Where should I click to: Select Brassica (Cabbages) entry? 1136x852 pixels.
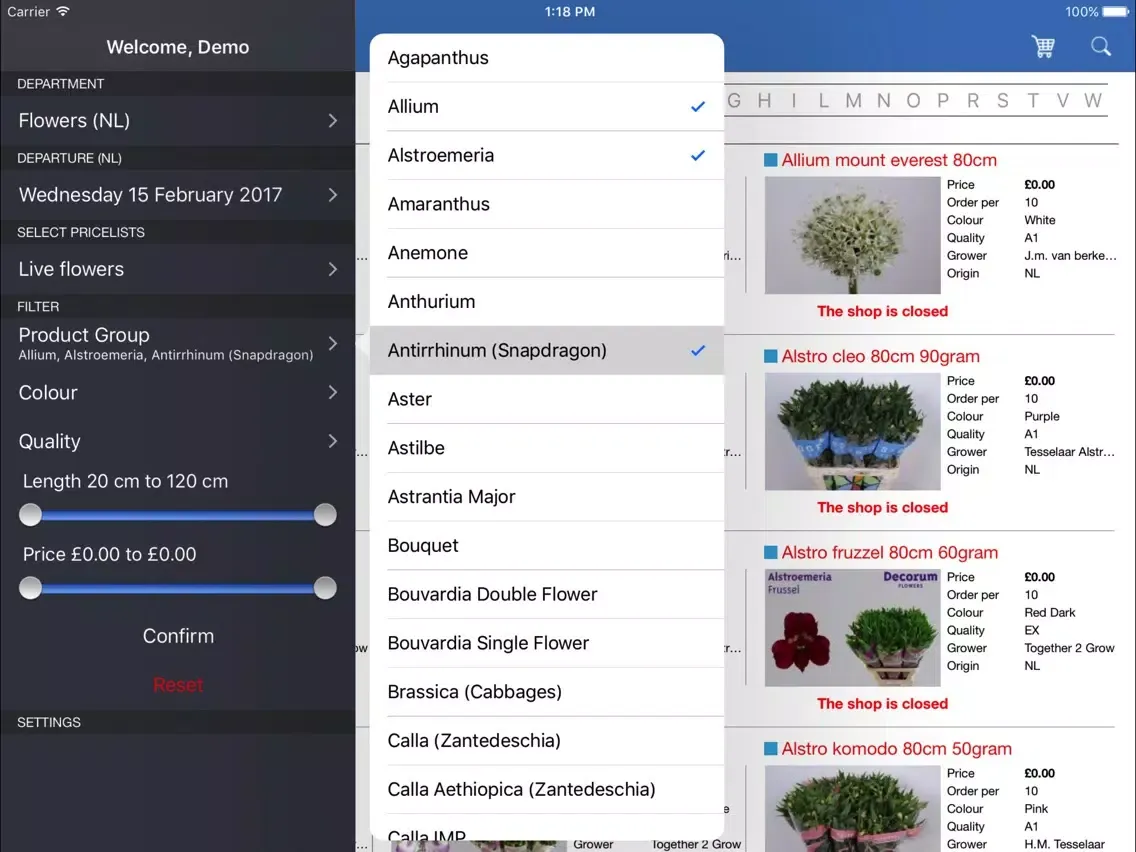pyautogui.click(x=547, y=692)
